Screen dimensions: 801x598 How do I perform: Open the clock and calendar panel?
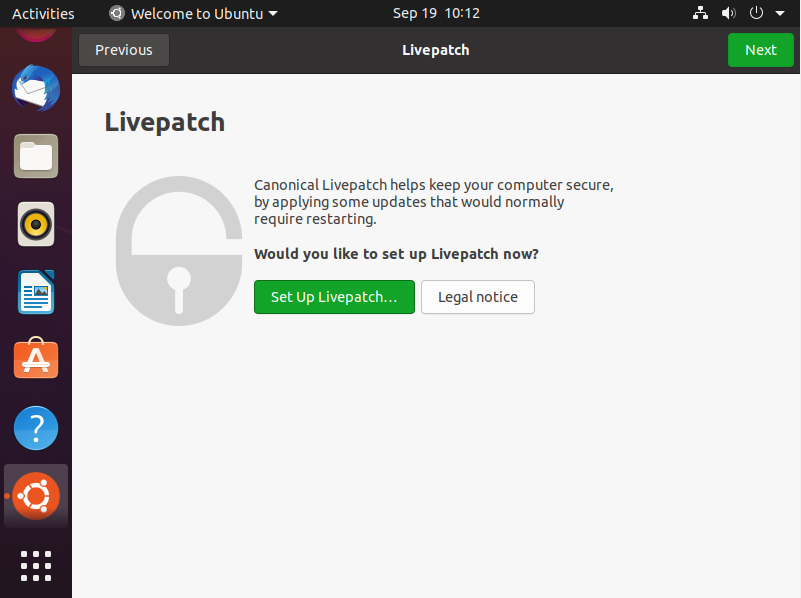pos(436,13)
